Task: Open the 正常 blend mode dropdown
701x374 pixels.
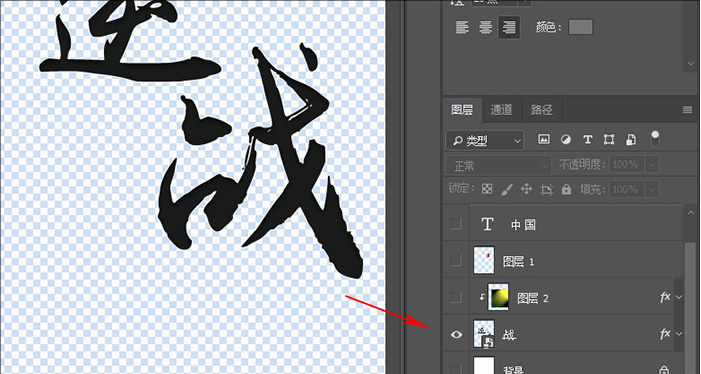Action: tap(498, 165)
